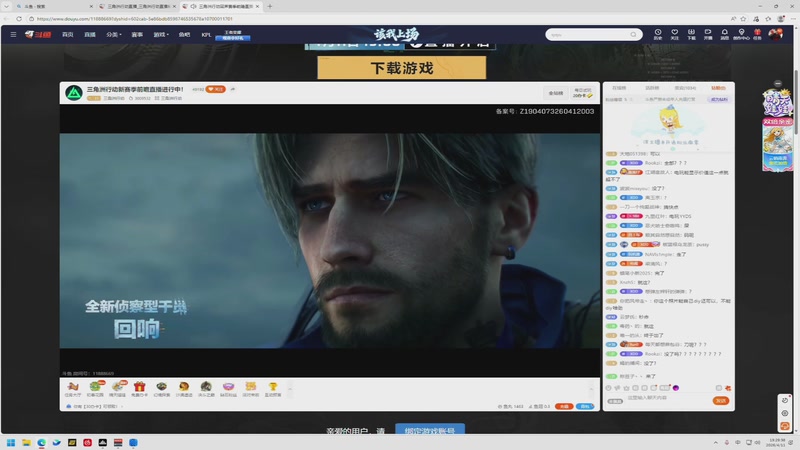The image size is (800, 450).
Task: Select the 贵宾 VIP tab in chat panel
Action: point(685,88)
